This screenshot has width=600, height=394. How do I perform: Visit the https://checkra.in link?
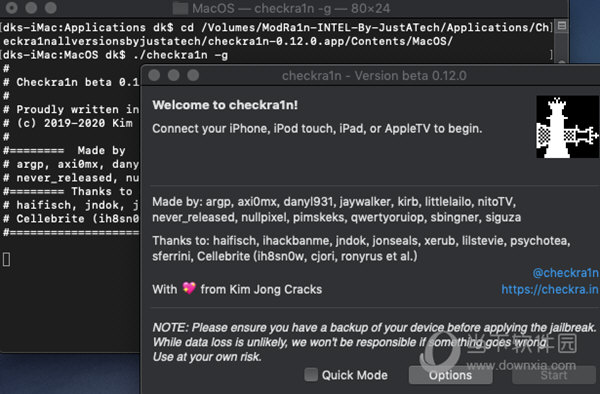click(550, 289)
